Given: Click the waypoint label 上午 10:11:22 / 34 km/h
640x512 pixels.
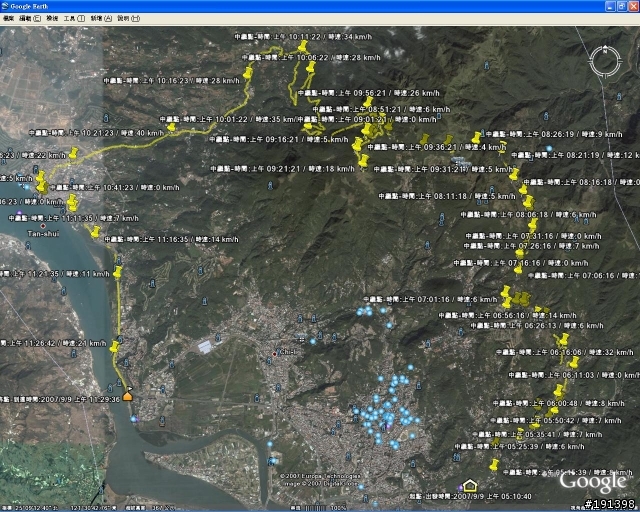Looking at the screenshot, I should click(x=303, y=36).
